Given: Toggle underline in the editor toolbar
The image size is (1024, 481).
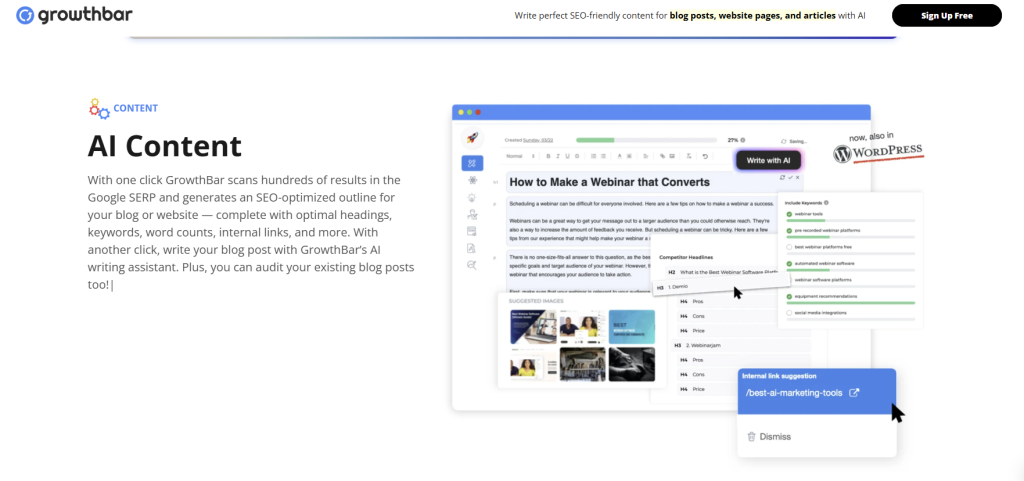Looking at the screenshot, I should coord(568,156).
